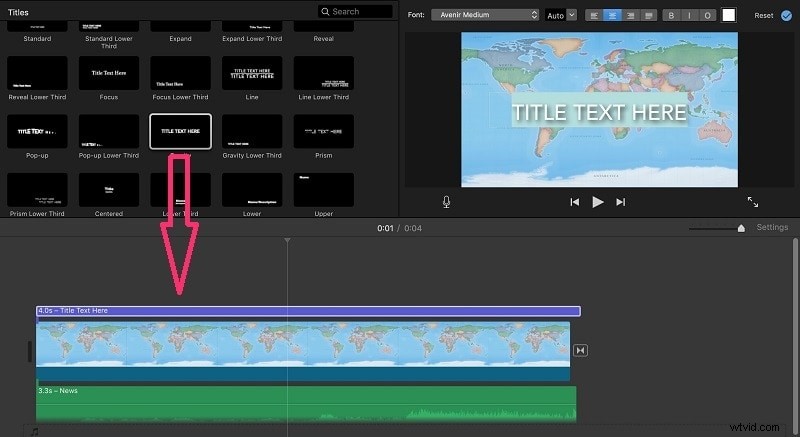
Task: Select the Lower title style
Action: point(252,190)
